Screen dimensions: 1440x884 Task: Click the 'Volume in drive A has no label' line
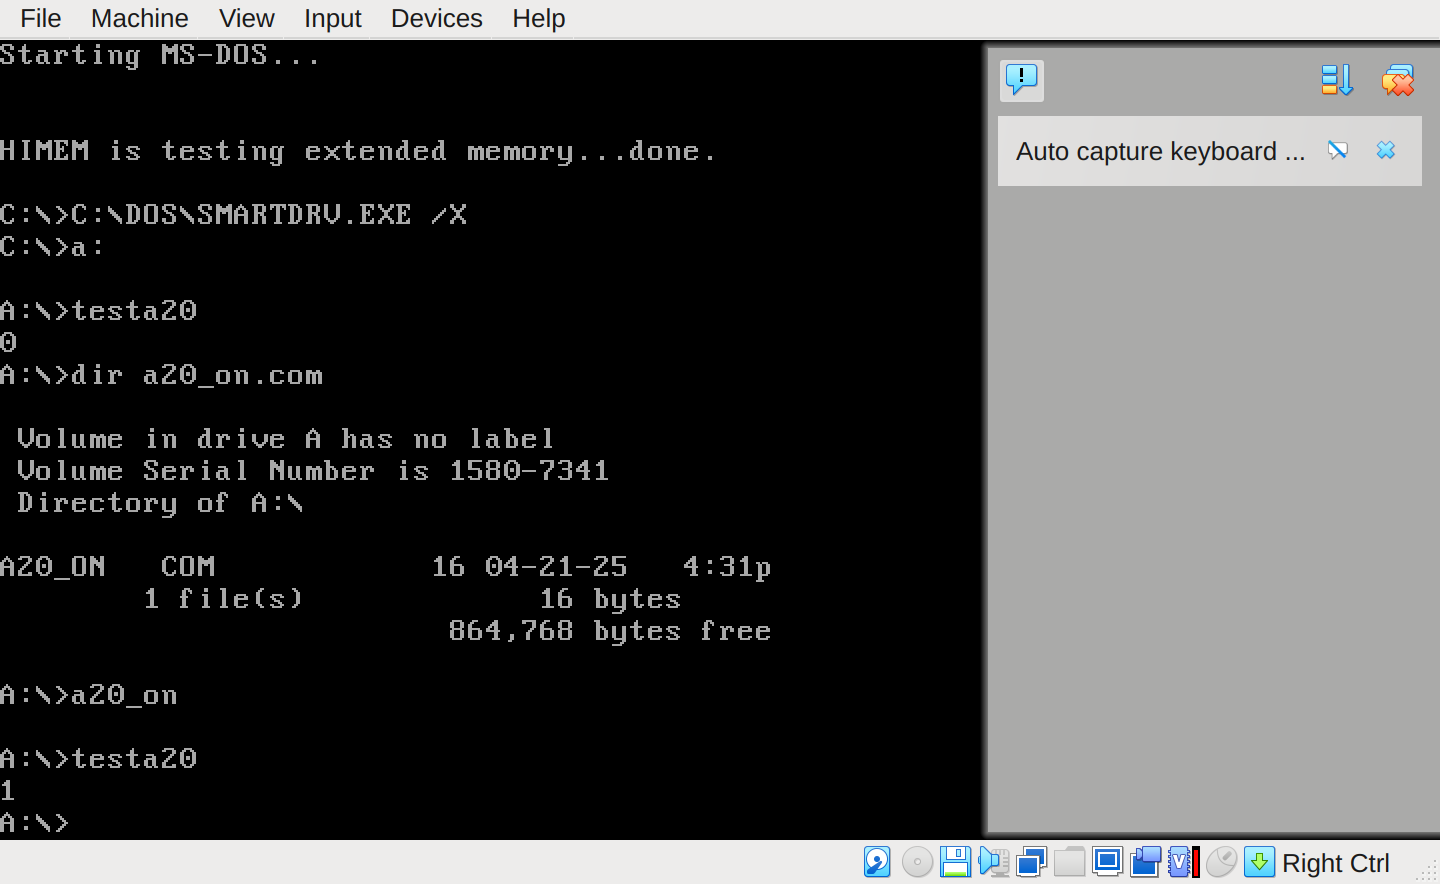click(285, 439)
